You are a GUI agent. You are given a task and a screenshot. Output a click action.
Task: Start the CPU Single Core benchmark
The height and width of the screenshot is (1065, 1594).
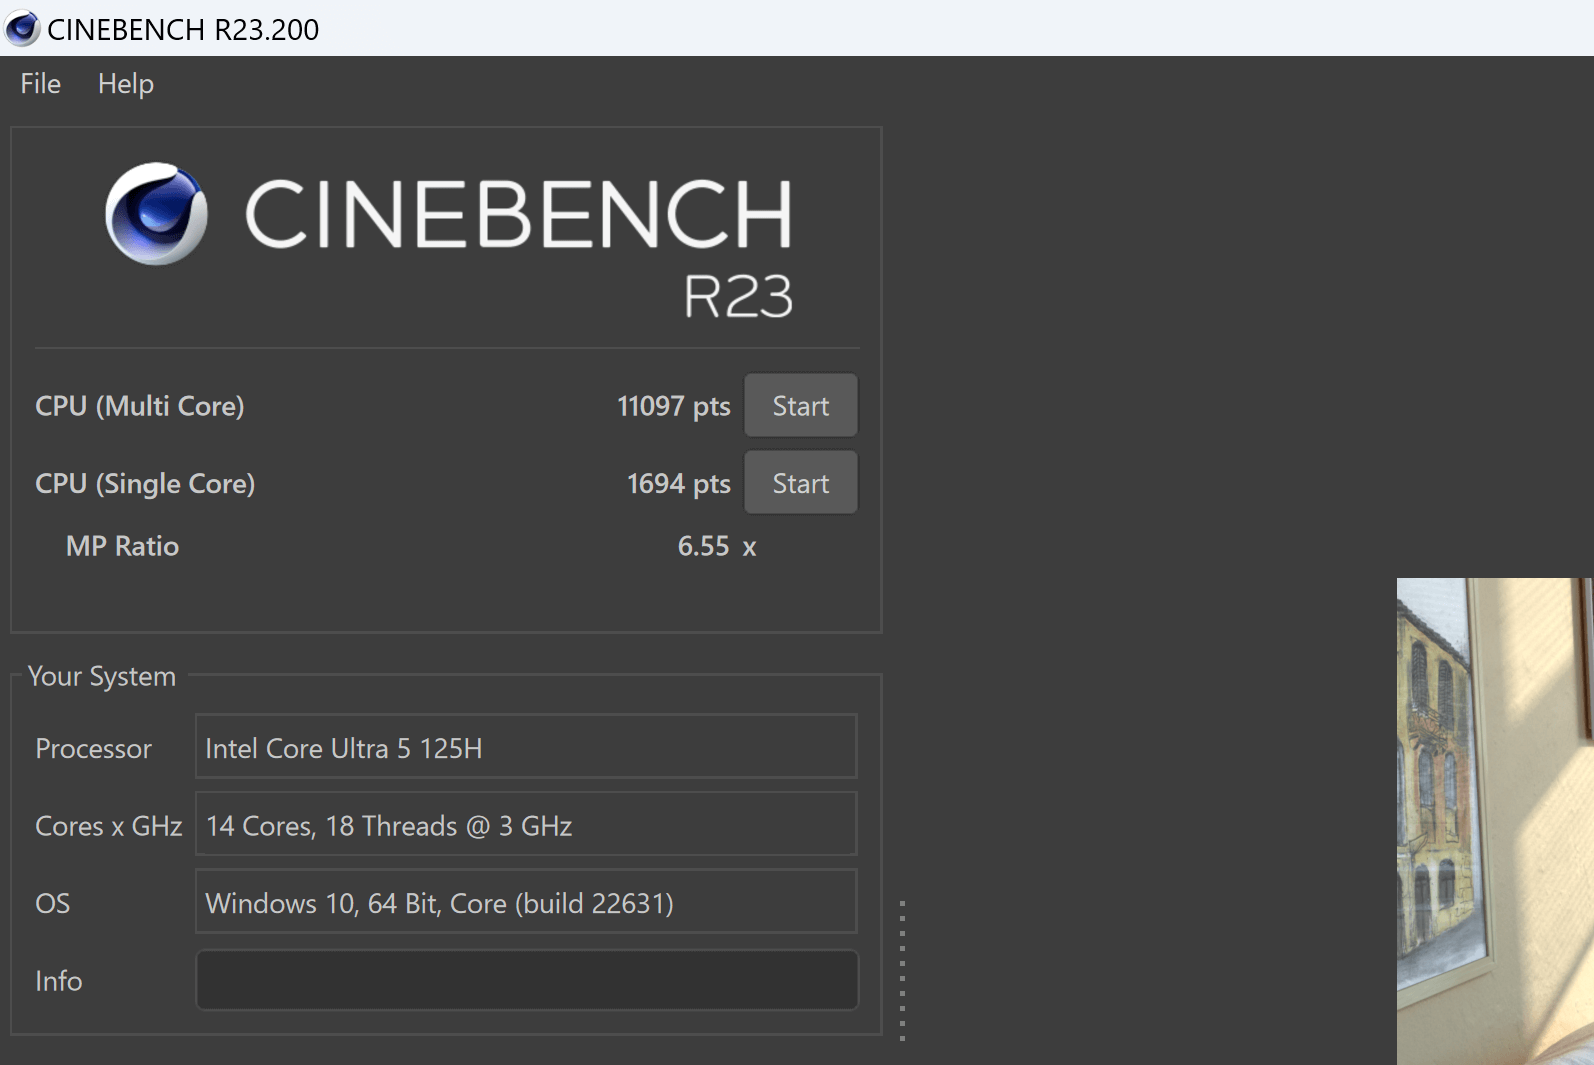(x=801, y=483)
